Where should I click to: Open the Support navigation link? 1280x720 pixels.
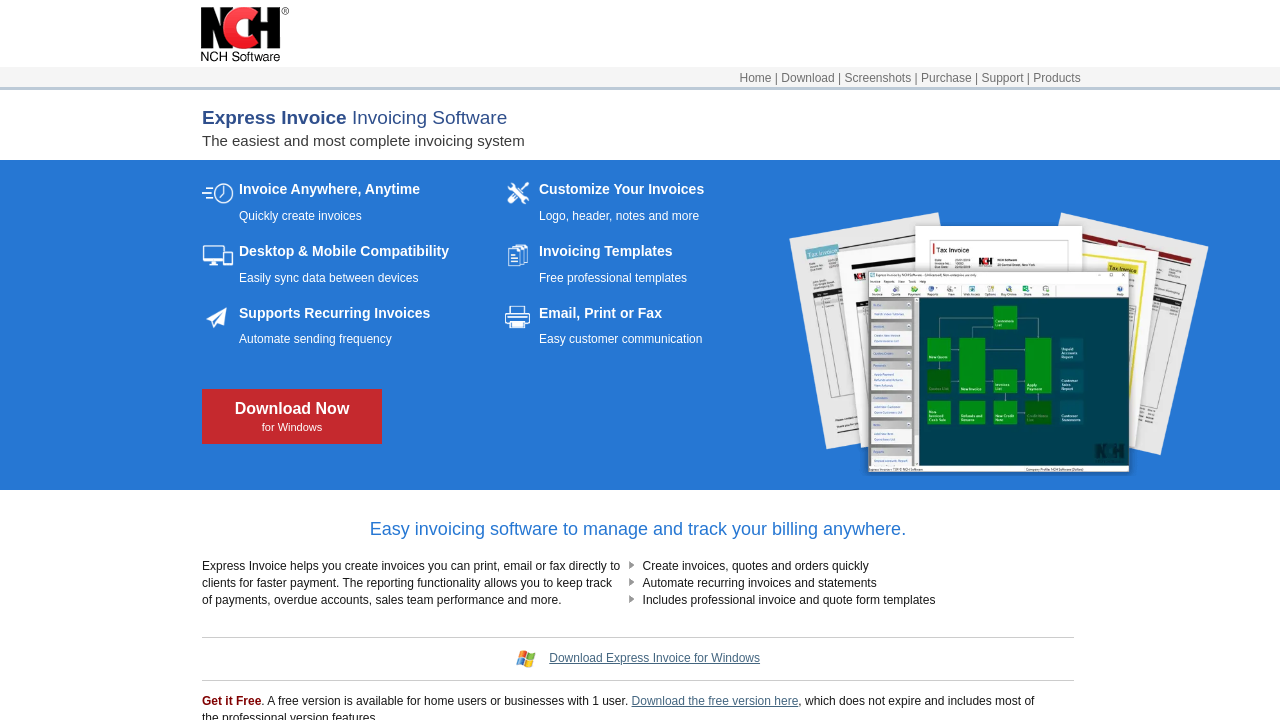point(1002,78)
